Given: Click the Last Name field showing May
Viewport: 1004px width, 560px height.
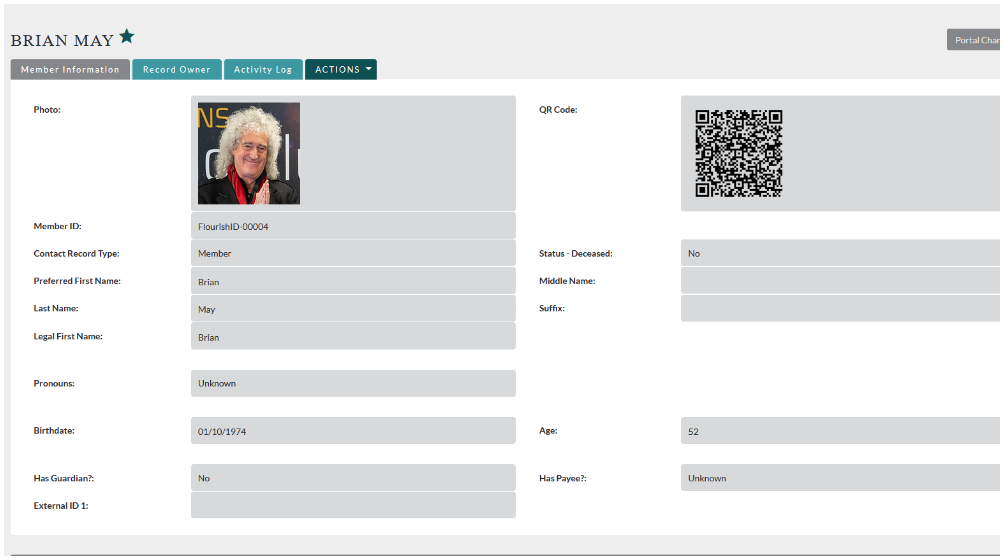Looking at the screenshot, I should tap(353, 309).
